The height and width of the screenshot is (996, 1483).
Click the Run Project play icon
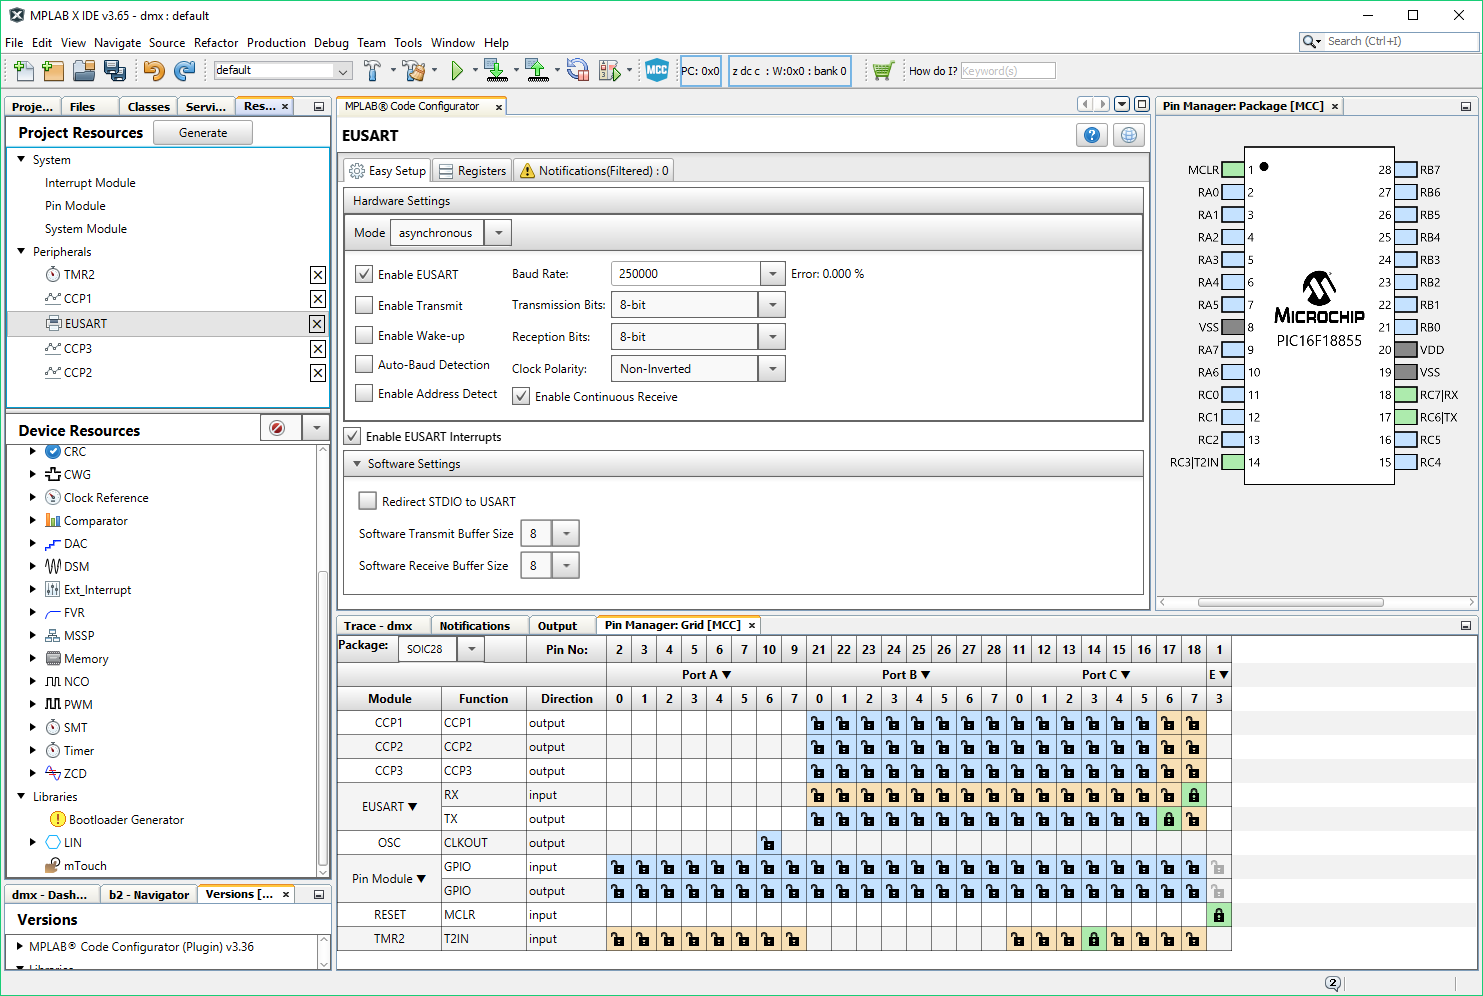[457, 70]
